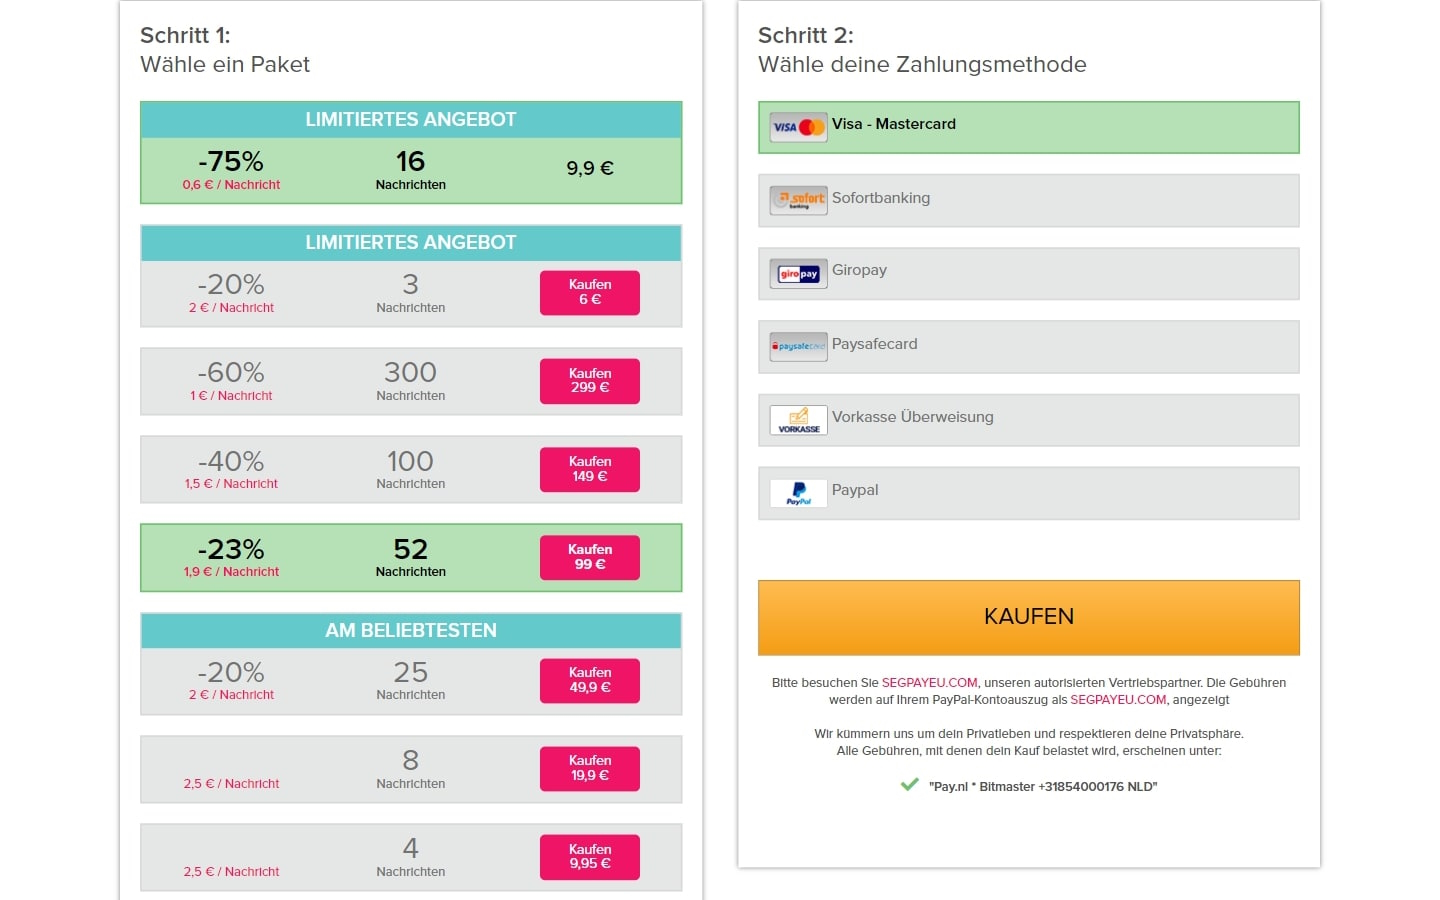Click the AM BELIEBTESTEN header banner
1440x900 pixels.
pyautogui.click(x=411, y=630)
